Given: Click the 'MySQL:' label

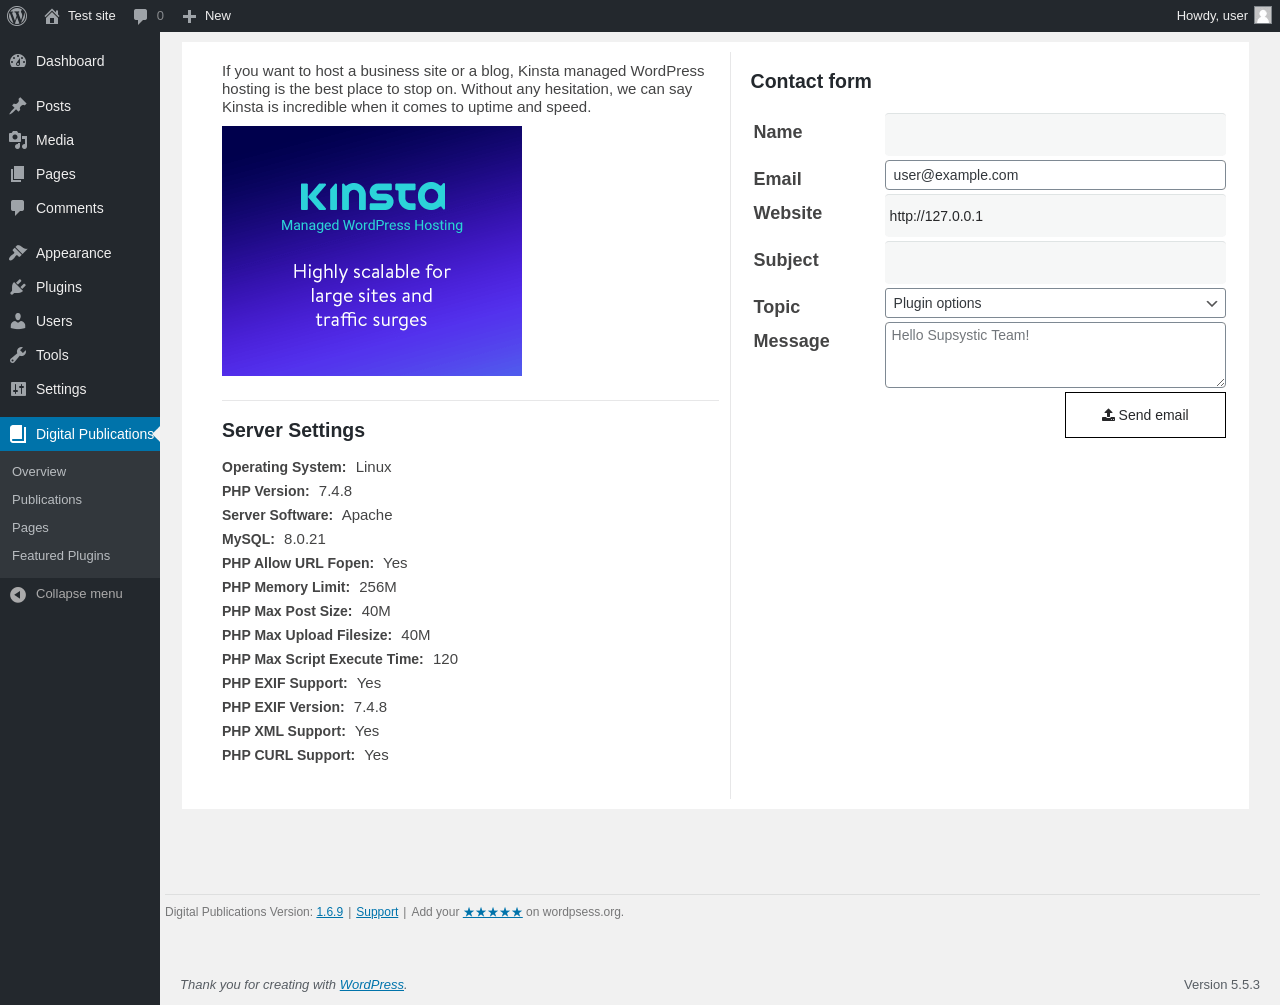Looking at the screenshot, I should pos(248,539).
